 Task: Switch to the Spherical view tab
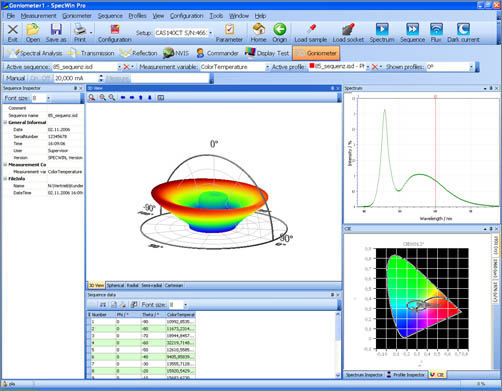115,285
